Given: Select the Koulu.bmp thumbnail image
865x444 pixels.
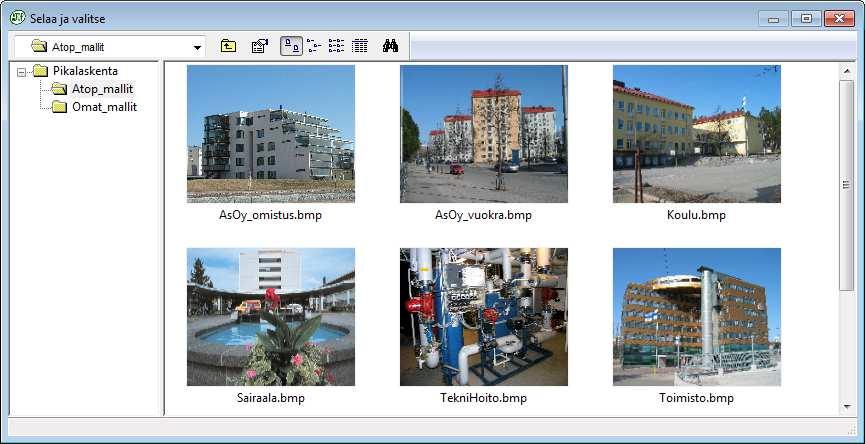Looking at the screenshot, I should coord(697,134).
